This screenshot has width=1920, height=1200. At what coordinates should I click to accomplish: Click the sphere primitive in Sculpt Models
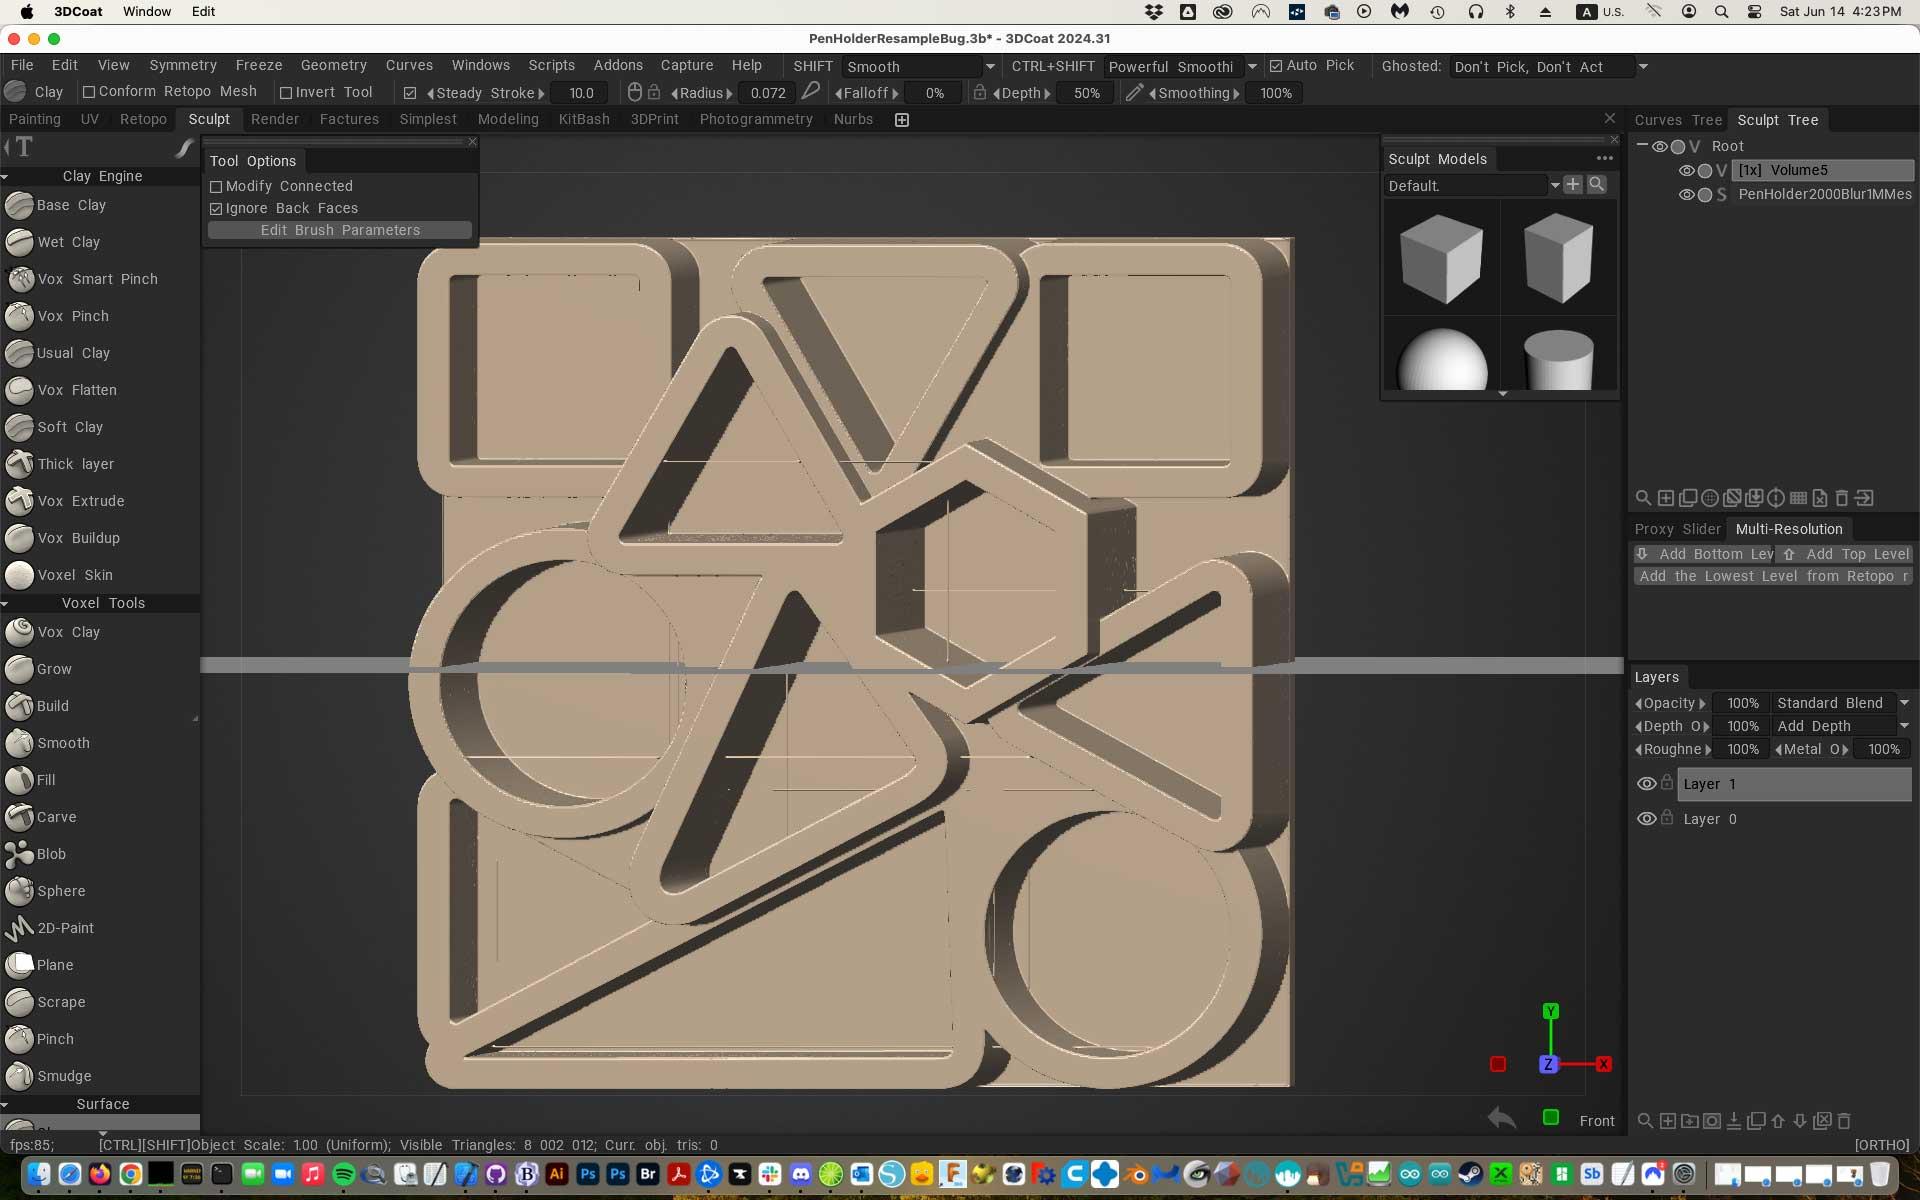[1441, 358]
